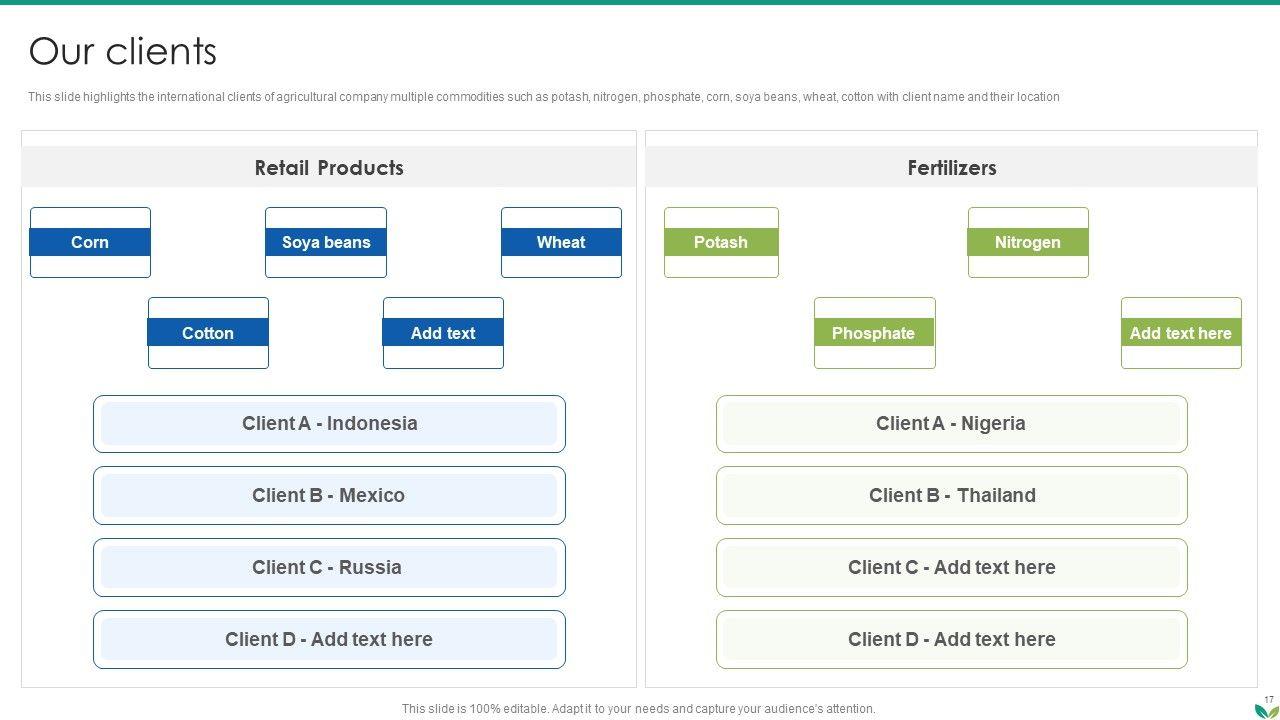Click Client D placeholder under Retail Products
This screenshot has height=720, width=1280.
tap(329, 640)
